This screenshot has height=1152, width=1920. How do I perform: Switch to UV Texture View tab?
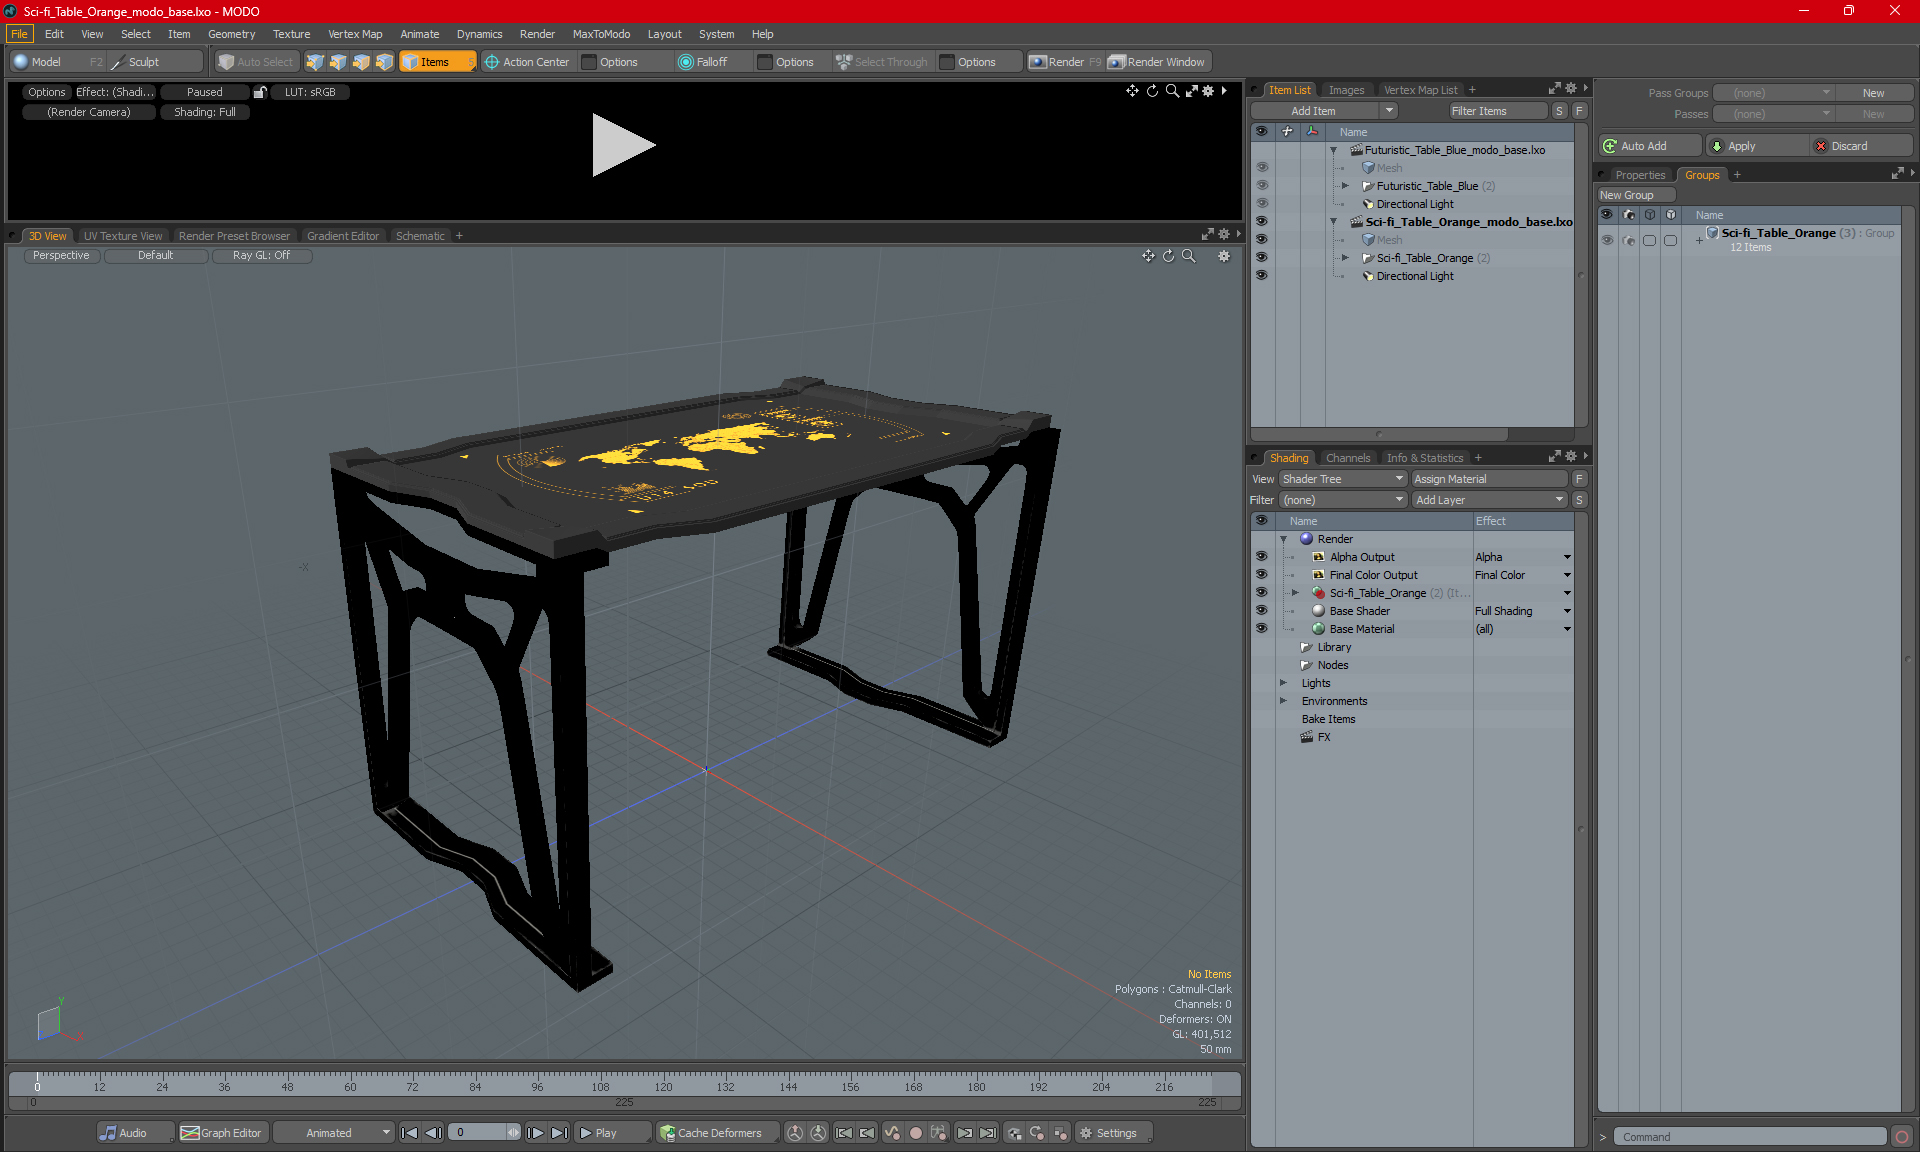(123, 236)
